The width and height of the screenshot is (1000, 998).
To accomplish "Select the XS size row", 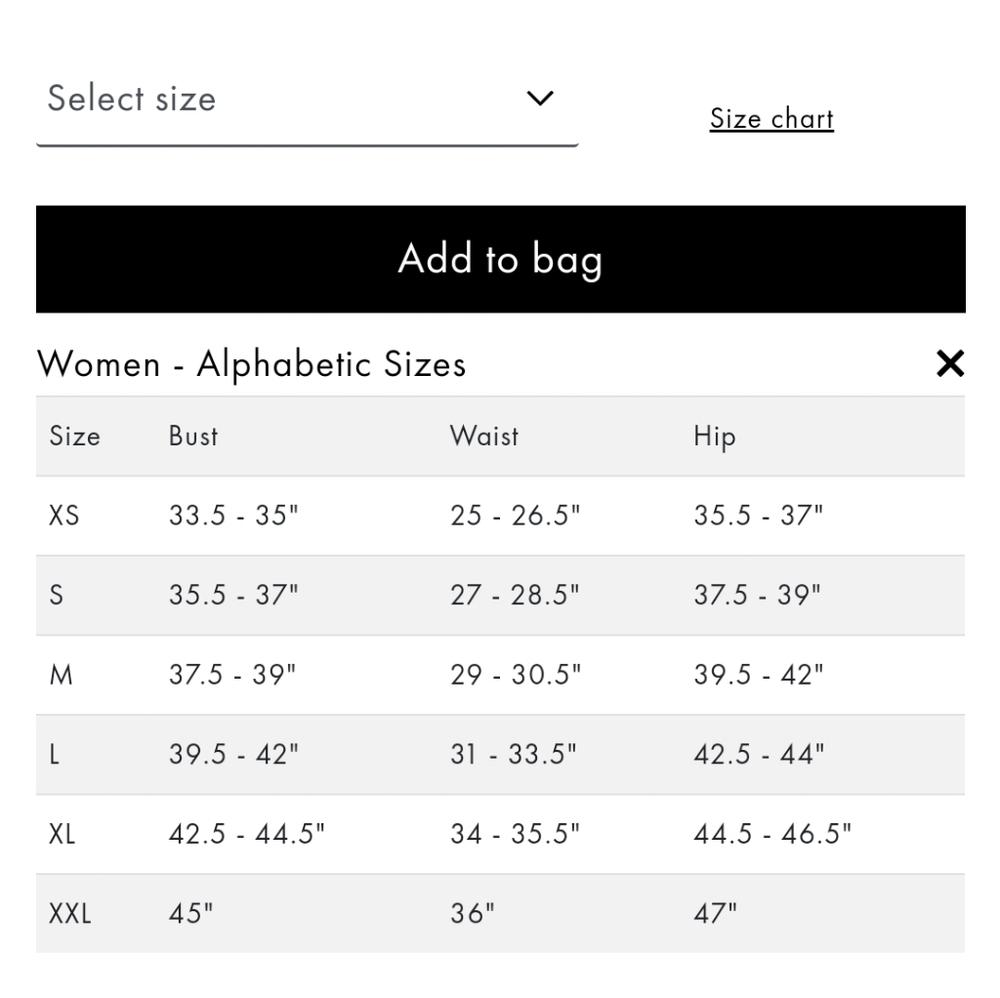I will (x=501, y=515).
